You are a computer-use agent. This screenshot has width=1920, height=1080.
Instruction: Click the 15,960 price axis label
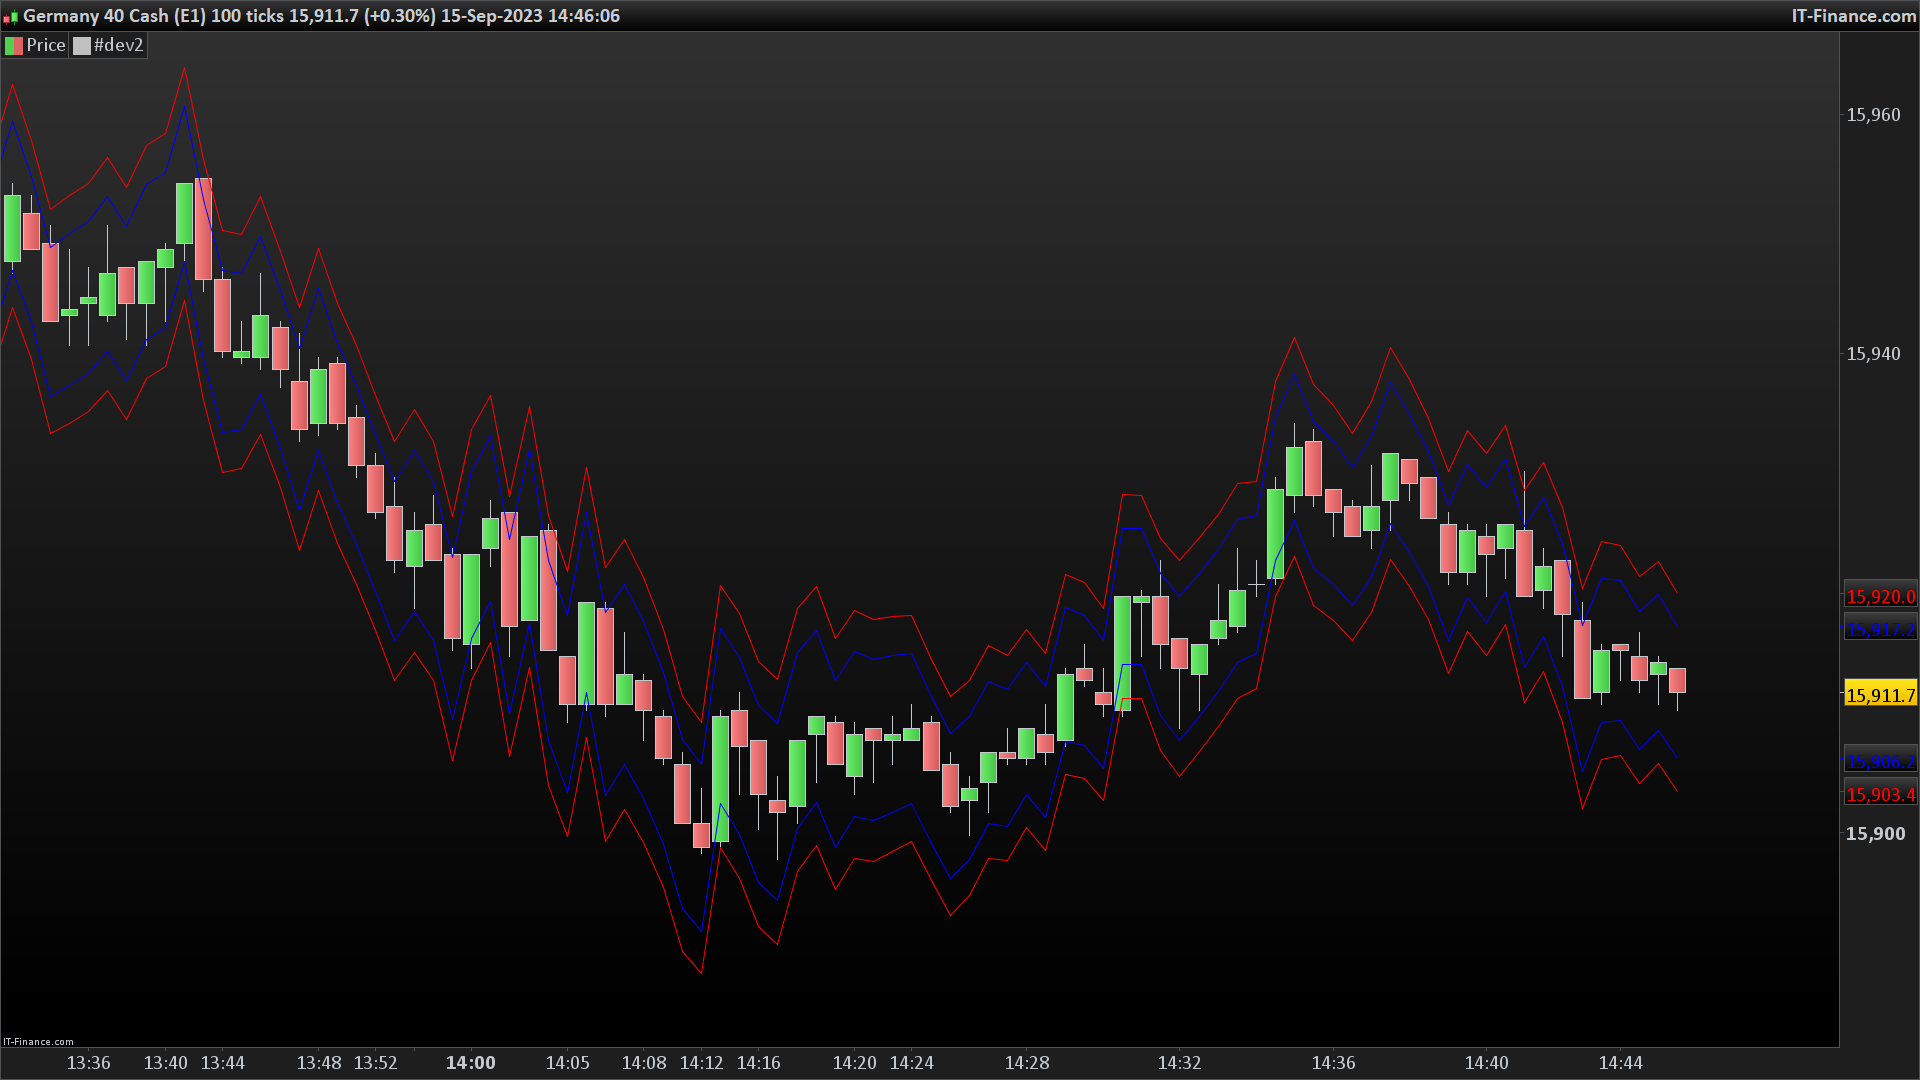point(1873,115)
